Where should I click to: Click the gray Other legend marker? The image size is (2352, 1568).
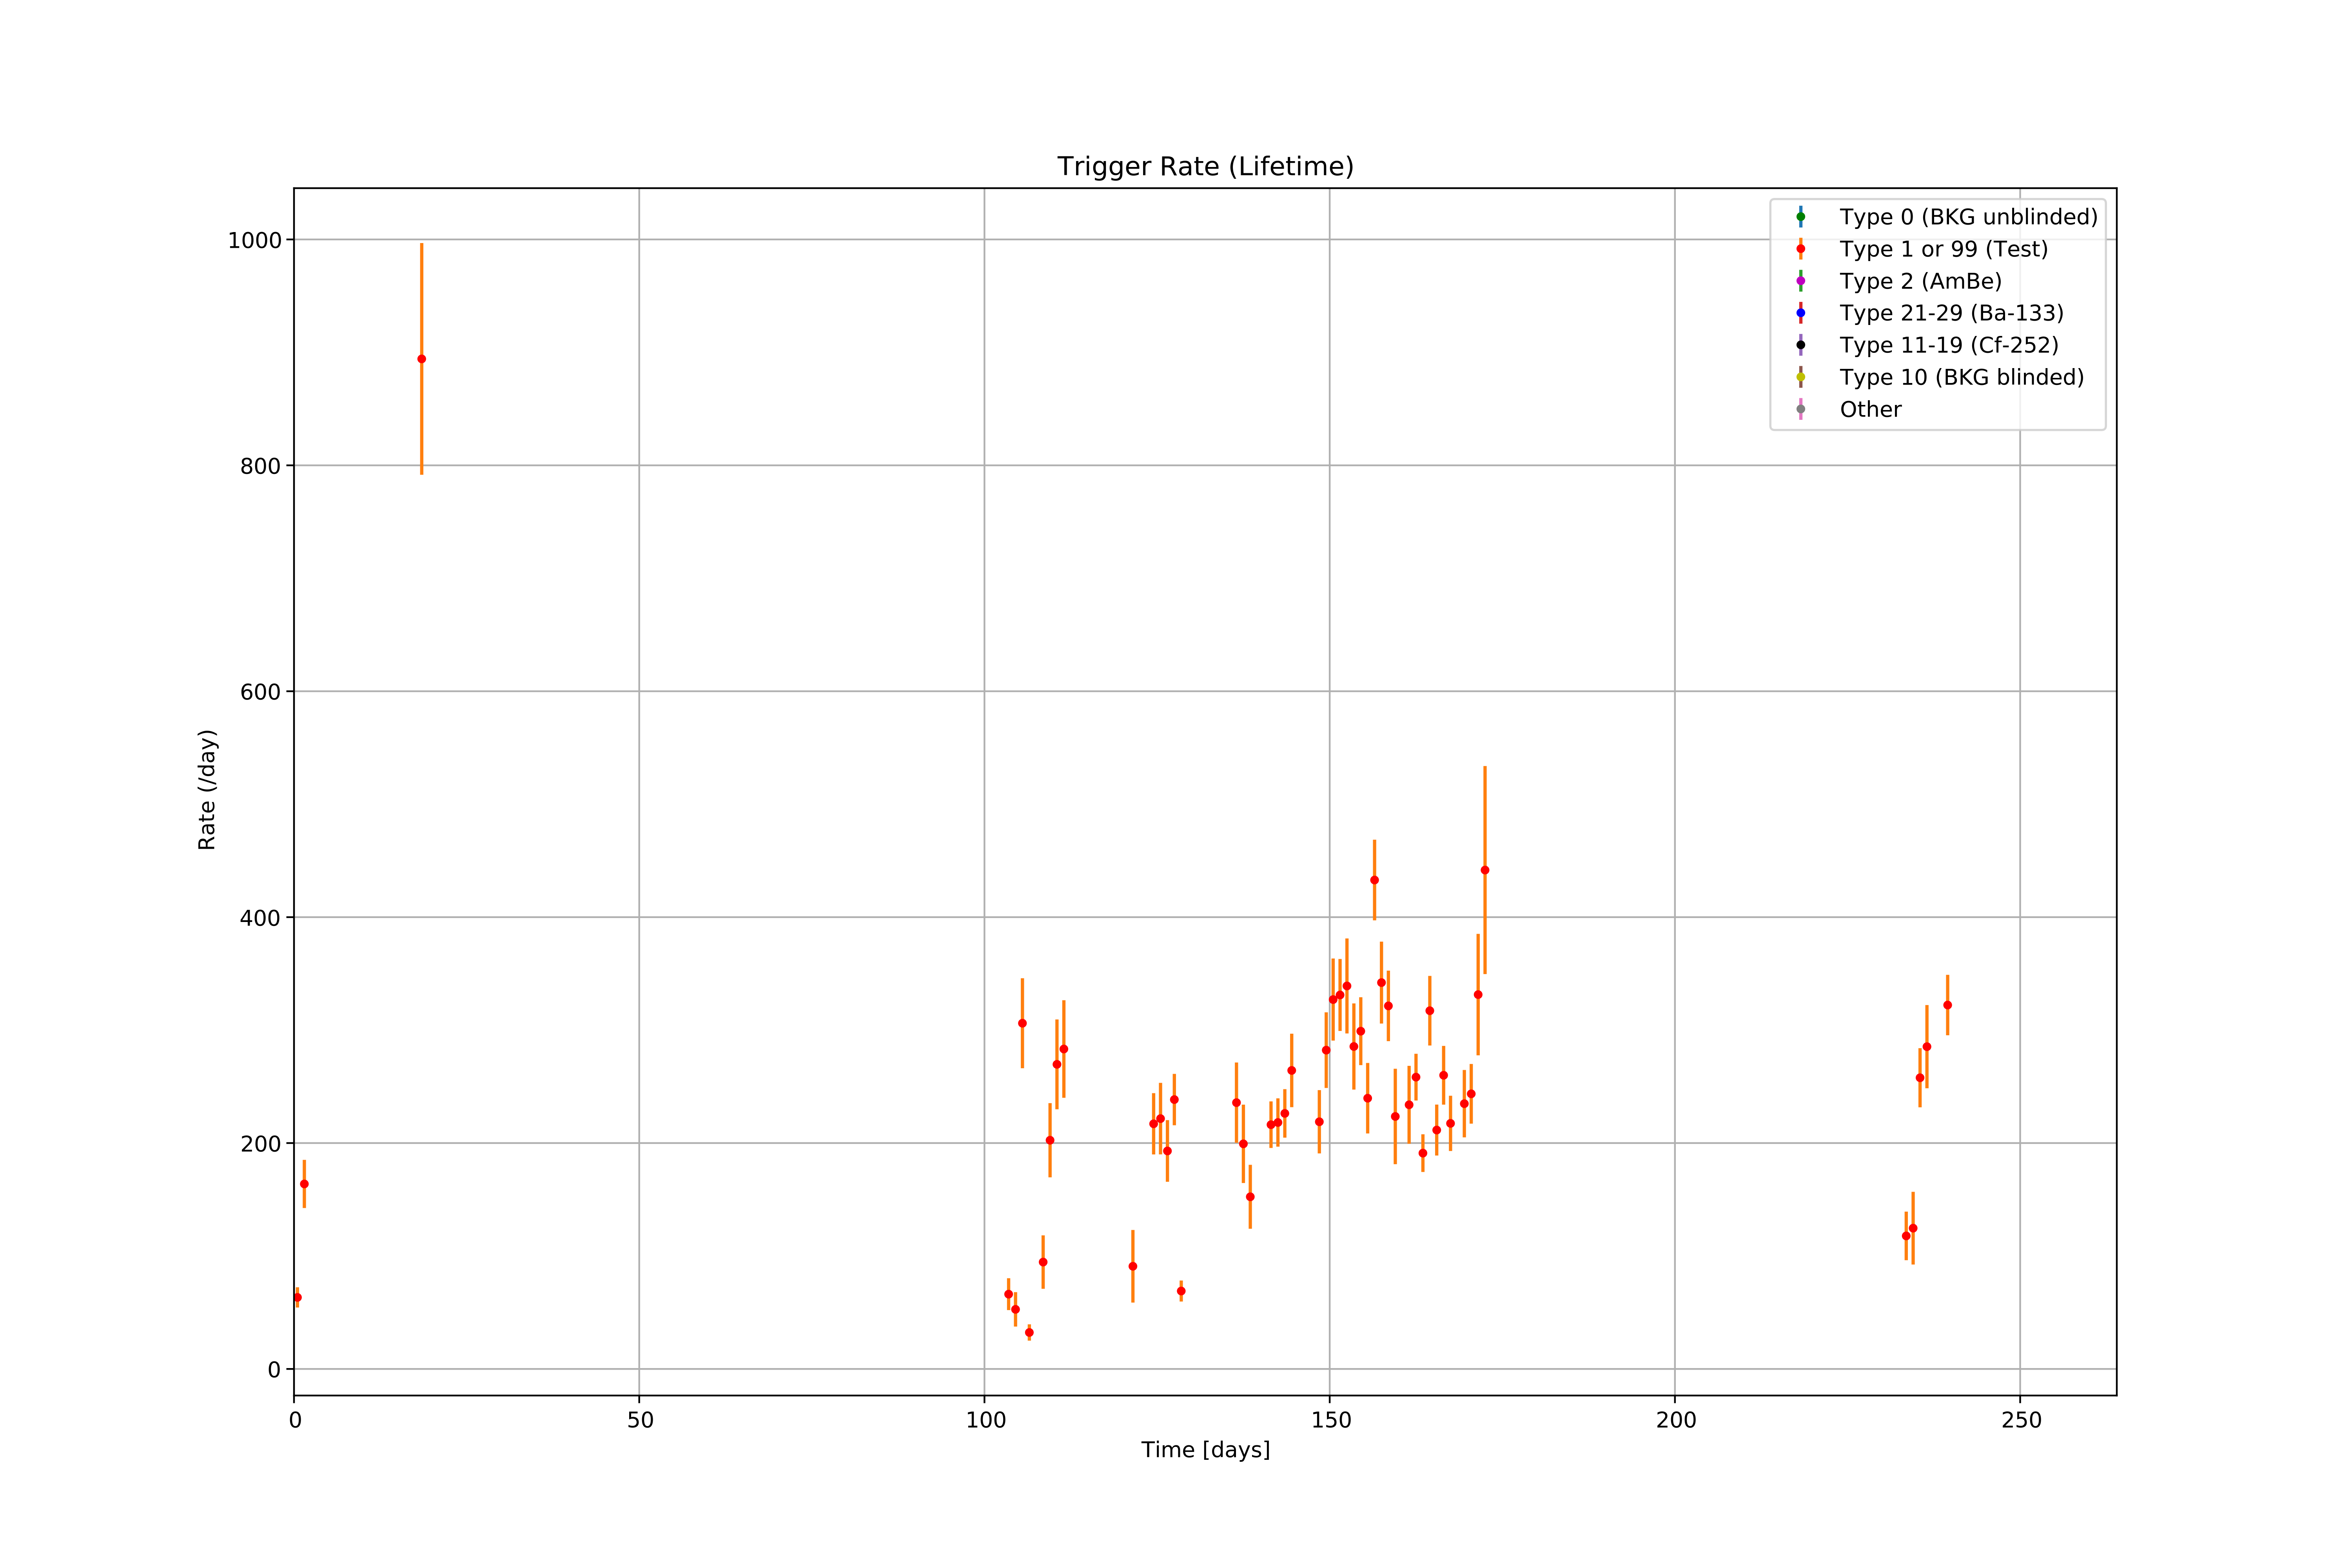pos(1801,409)
